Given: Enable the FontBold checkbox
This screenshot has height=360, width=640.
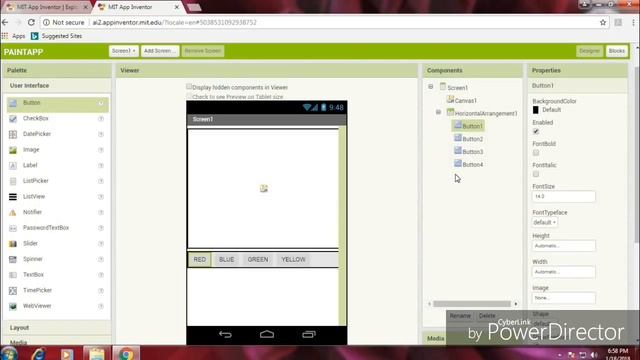Looking at the screenshot, I should tap(536, 153).
